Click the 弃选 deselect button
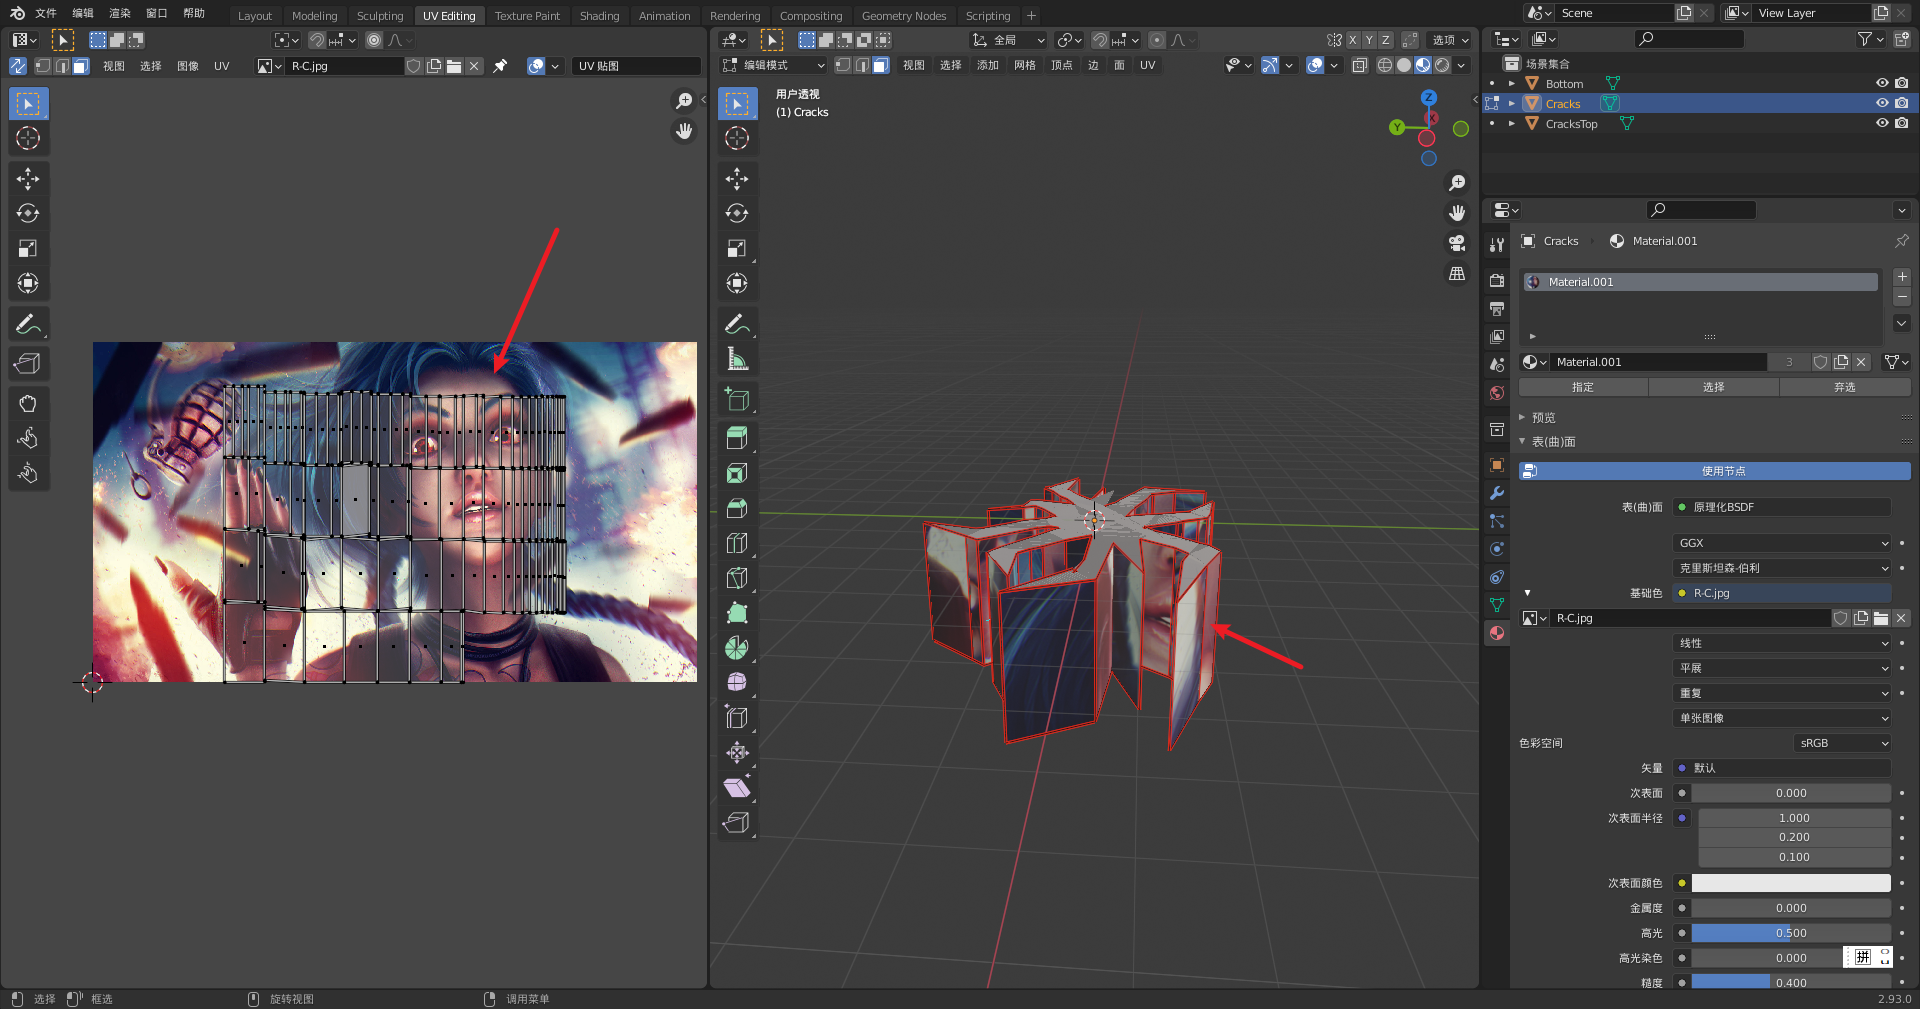This screenshot has height=1009, width=1920. pos(1845,387)
